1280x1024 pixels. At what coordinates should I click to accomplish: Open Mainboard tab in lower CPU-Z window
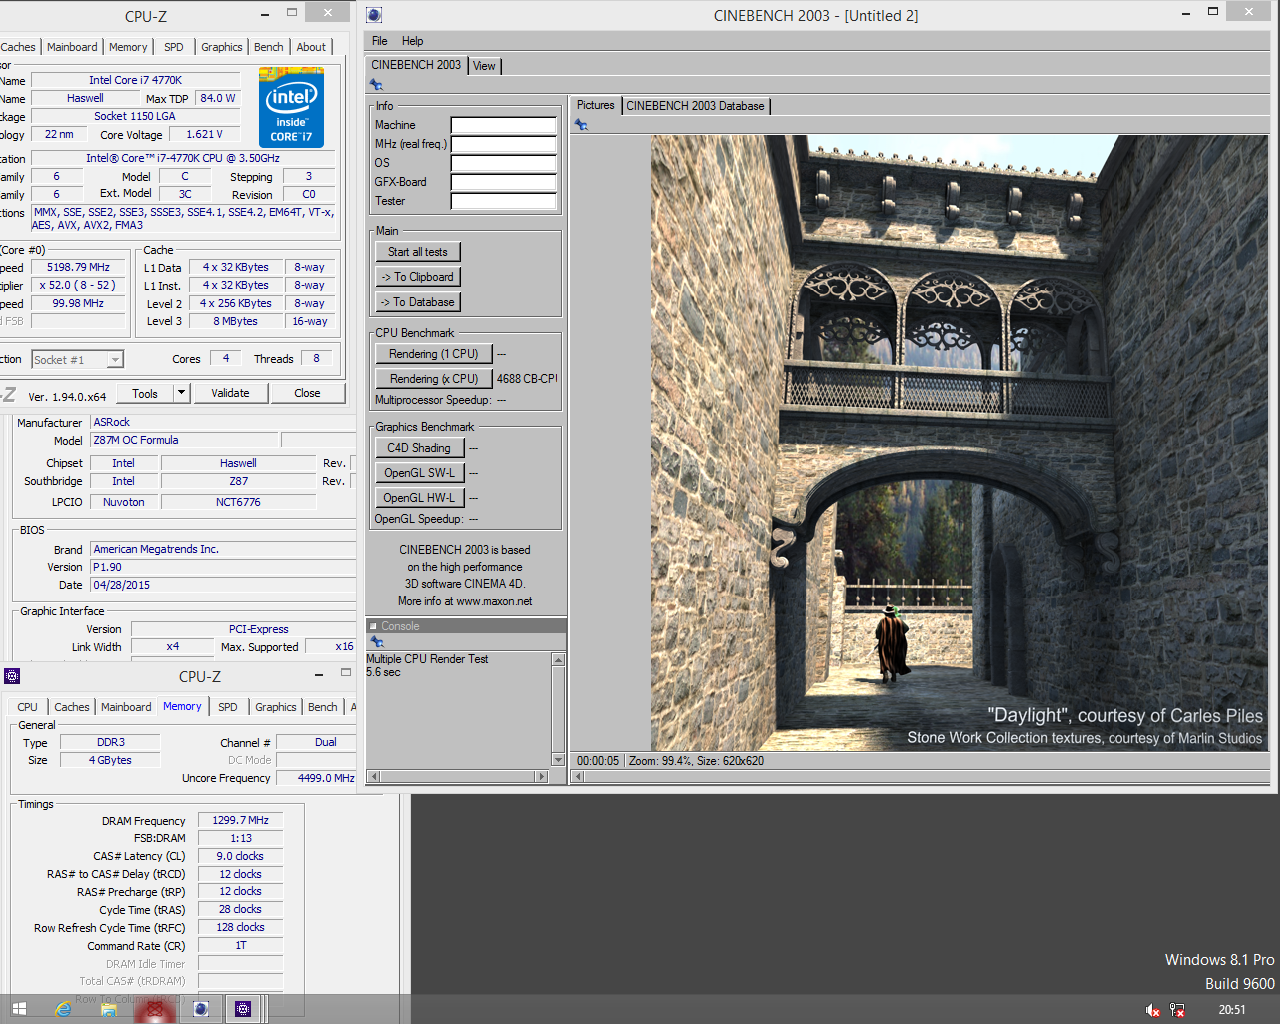126,707
